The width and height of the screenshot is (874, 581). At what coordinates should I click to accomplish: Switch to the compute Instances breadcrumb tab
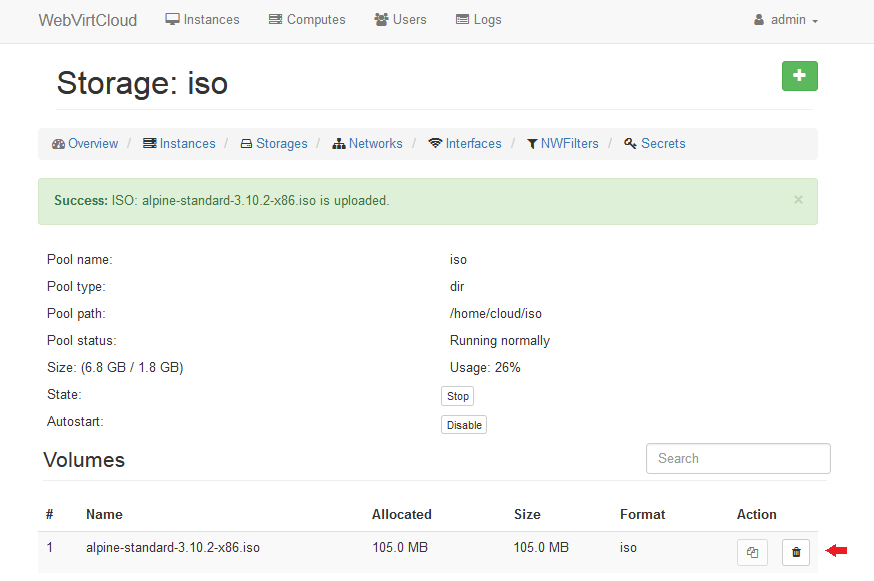(179, 144)
